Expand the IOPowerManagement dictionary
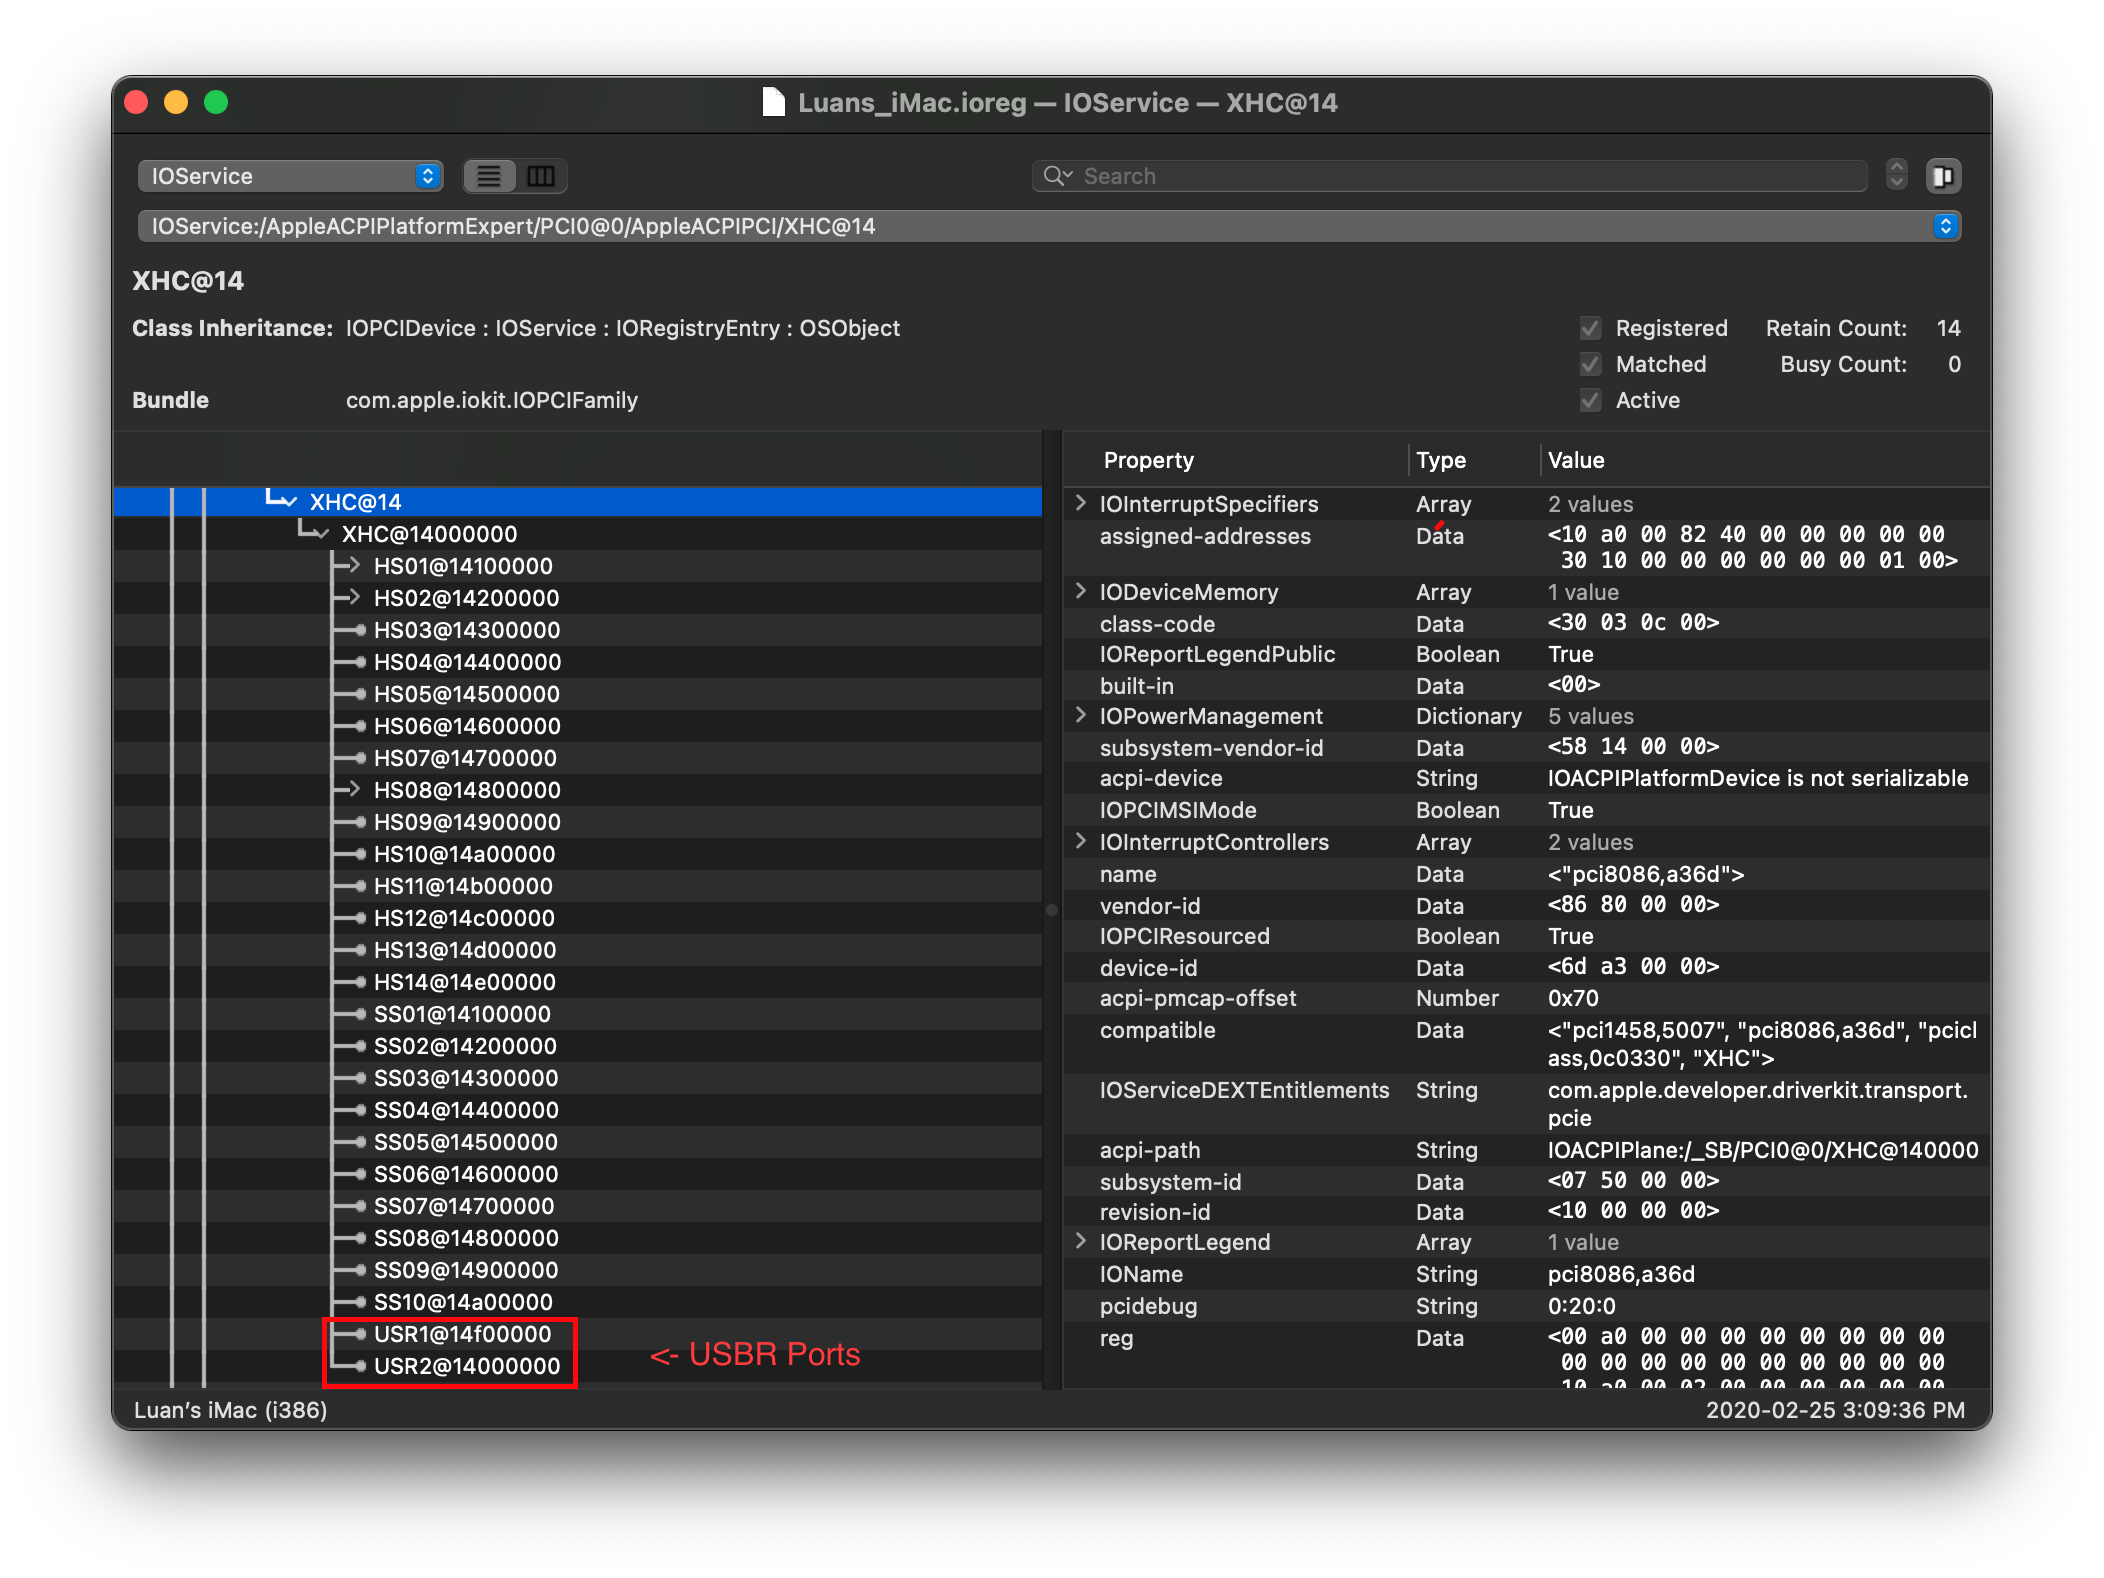Viewport: 2104px width, 1578px height. 1080,716
